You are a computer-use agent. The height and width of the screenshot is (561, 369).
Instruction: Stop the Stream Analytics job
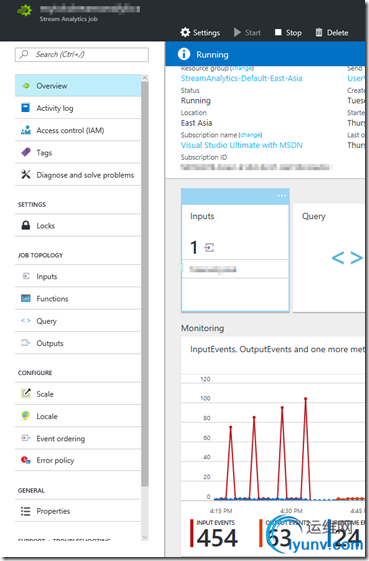[x=288, y=33]
